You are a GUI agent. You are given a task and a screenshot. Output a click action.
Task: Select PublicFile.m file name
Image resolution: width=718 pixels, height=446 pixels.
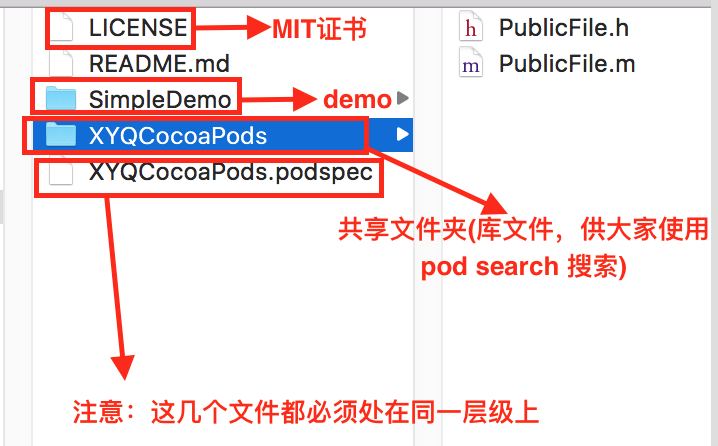567,64
